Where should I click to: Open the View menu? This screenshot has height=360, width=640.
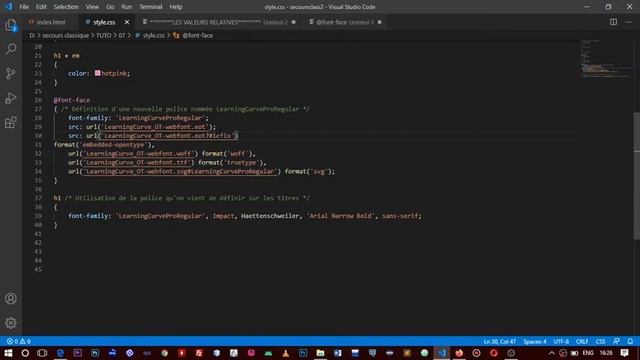[92, 7]
